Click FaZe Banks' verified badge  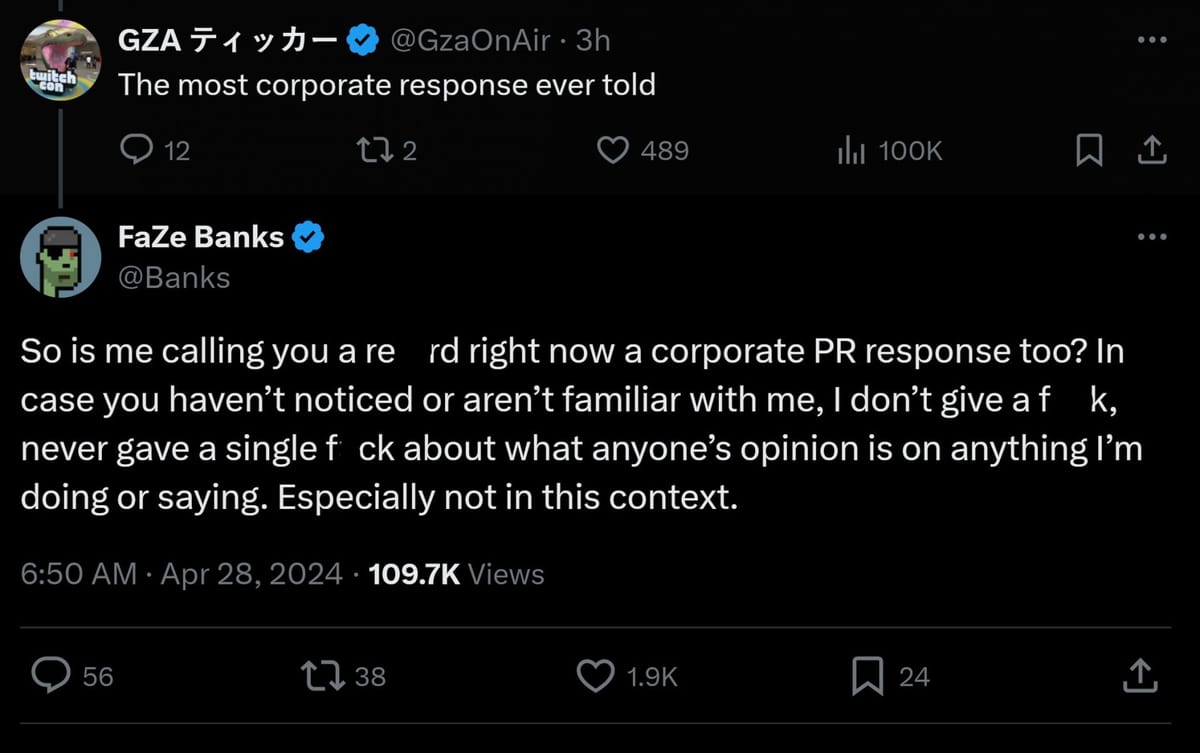click(310, 237)
